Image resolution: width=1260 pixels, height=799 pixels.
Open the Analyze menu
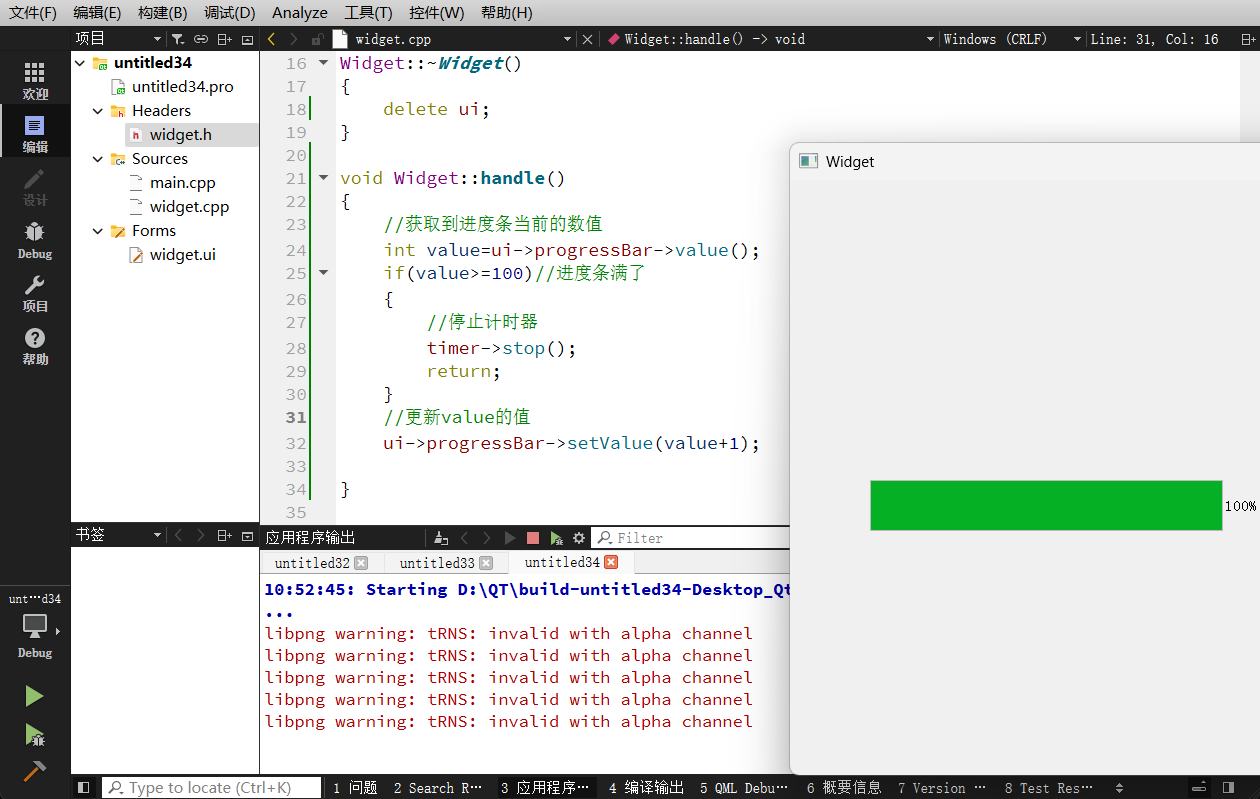point(300,13)
